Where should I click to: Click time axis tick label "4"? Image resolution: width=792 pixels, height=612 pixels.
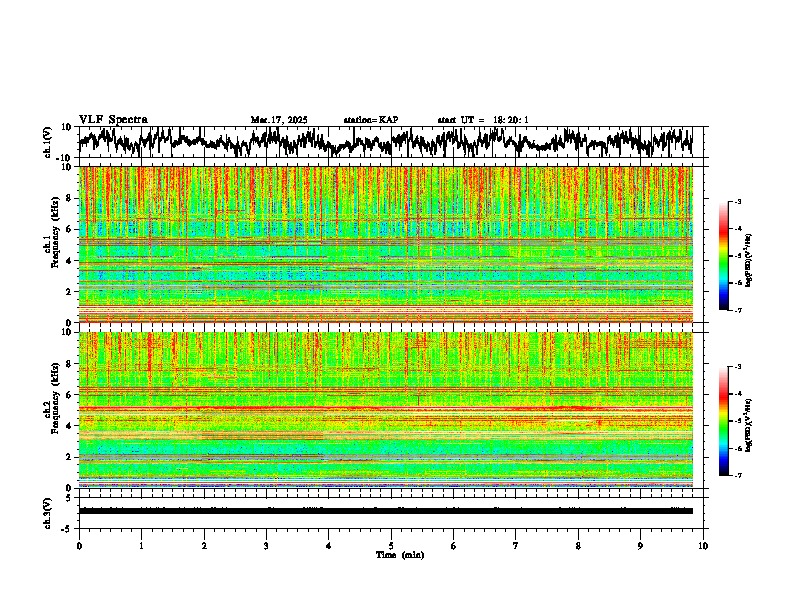pos(329,546)
